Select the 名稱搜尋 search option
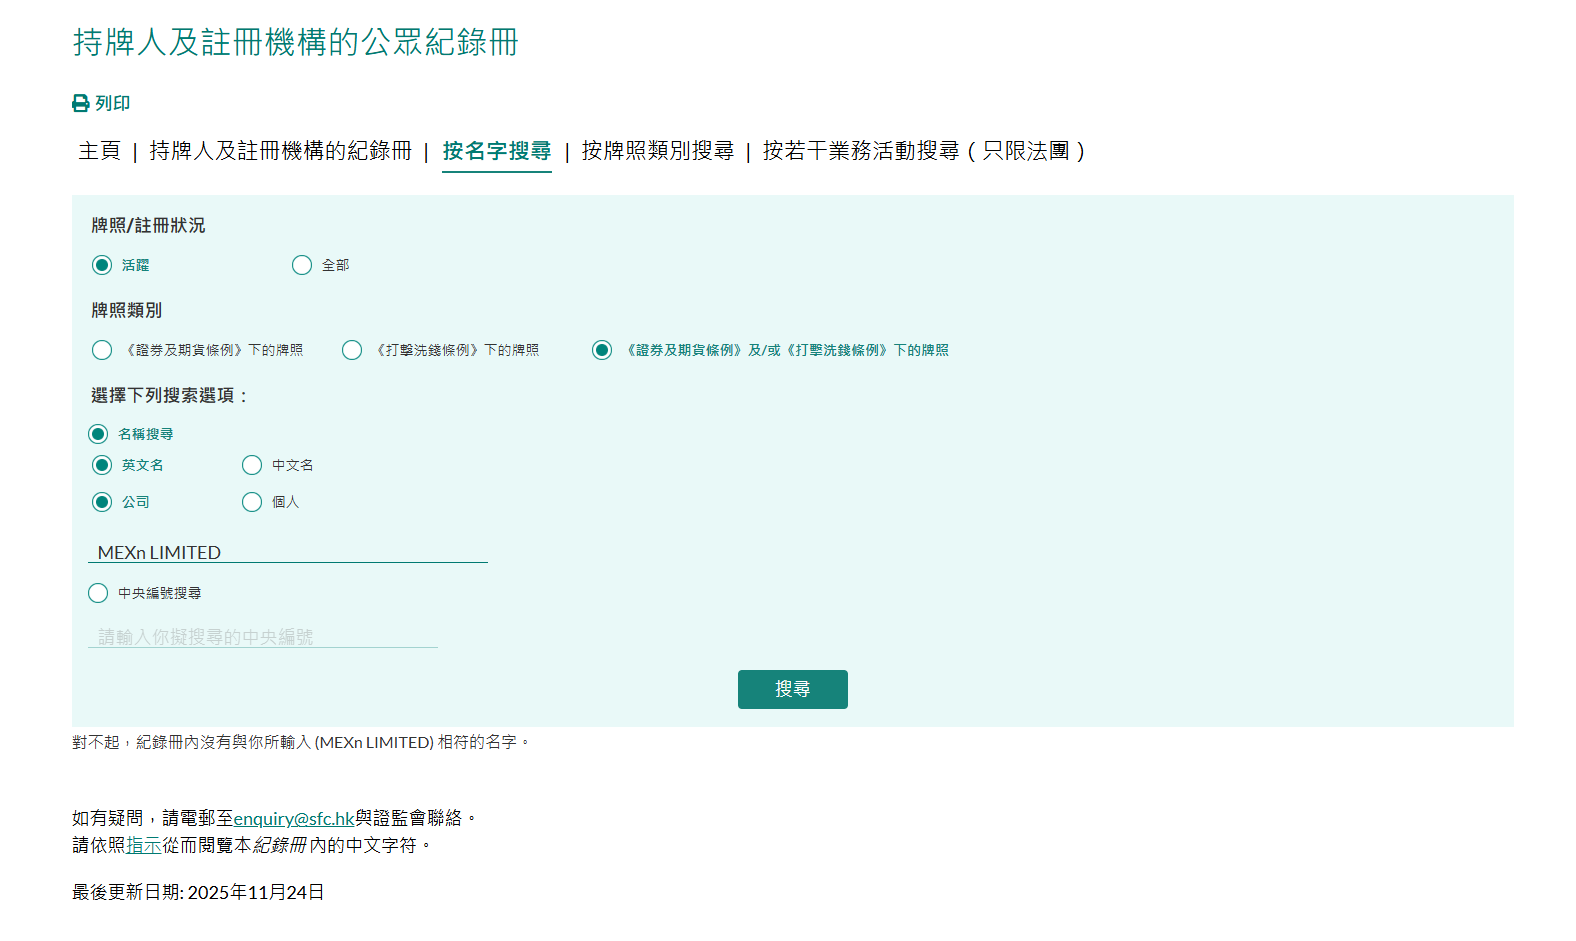The height and width of the screenshot is (941, 1576). tap(98, 434)
